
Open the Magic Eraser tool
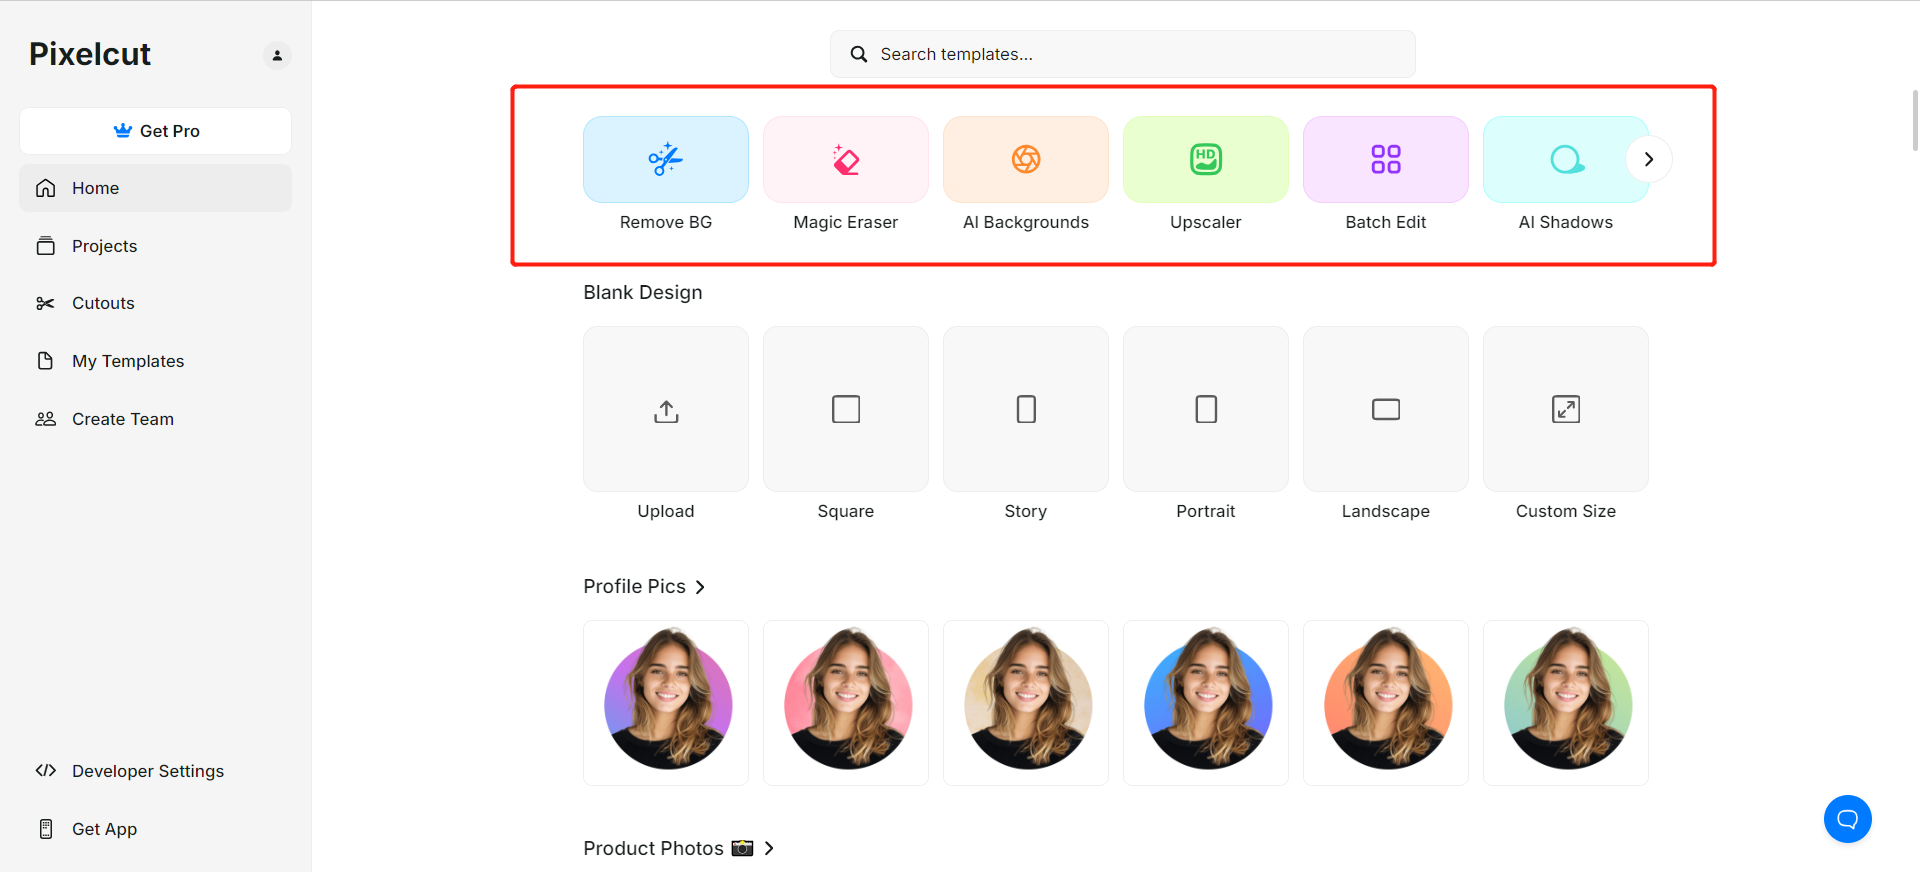[x=846, y=159]
